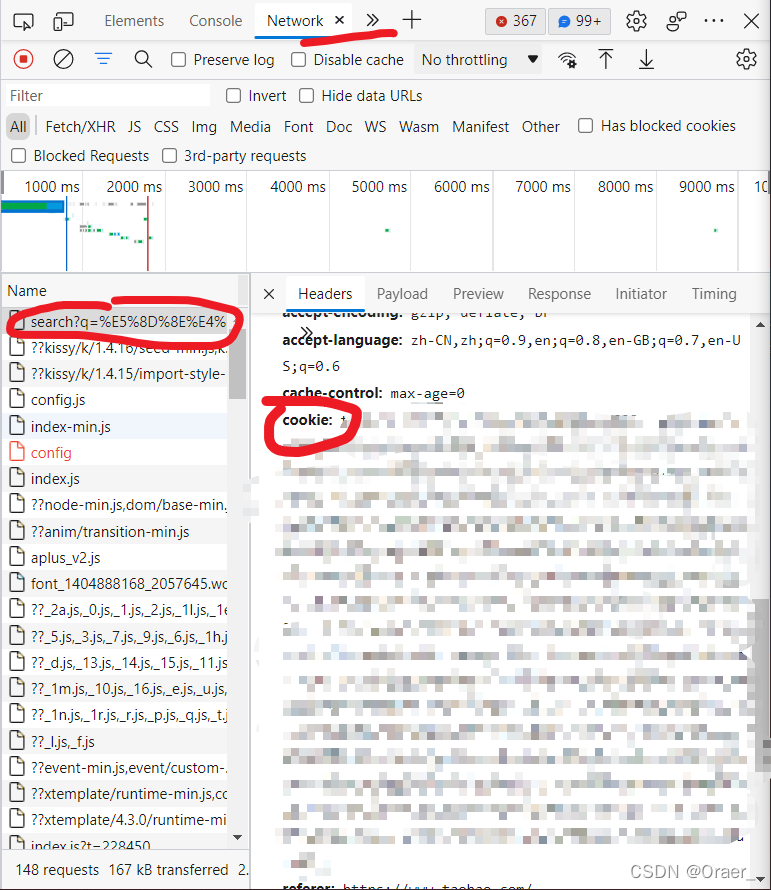
Task: Filter by Other requests
Action: (540, 126)
